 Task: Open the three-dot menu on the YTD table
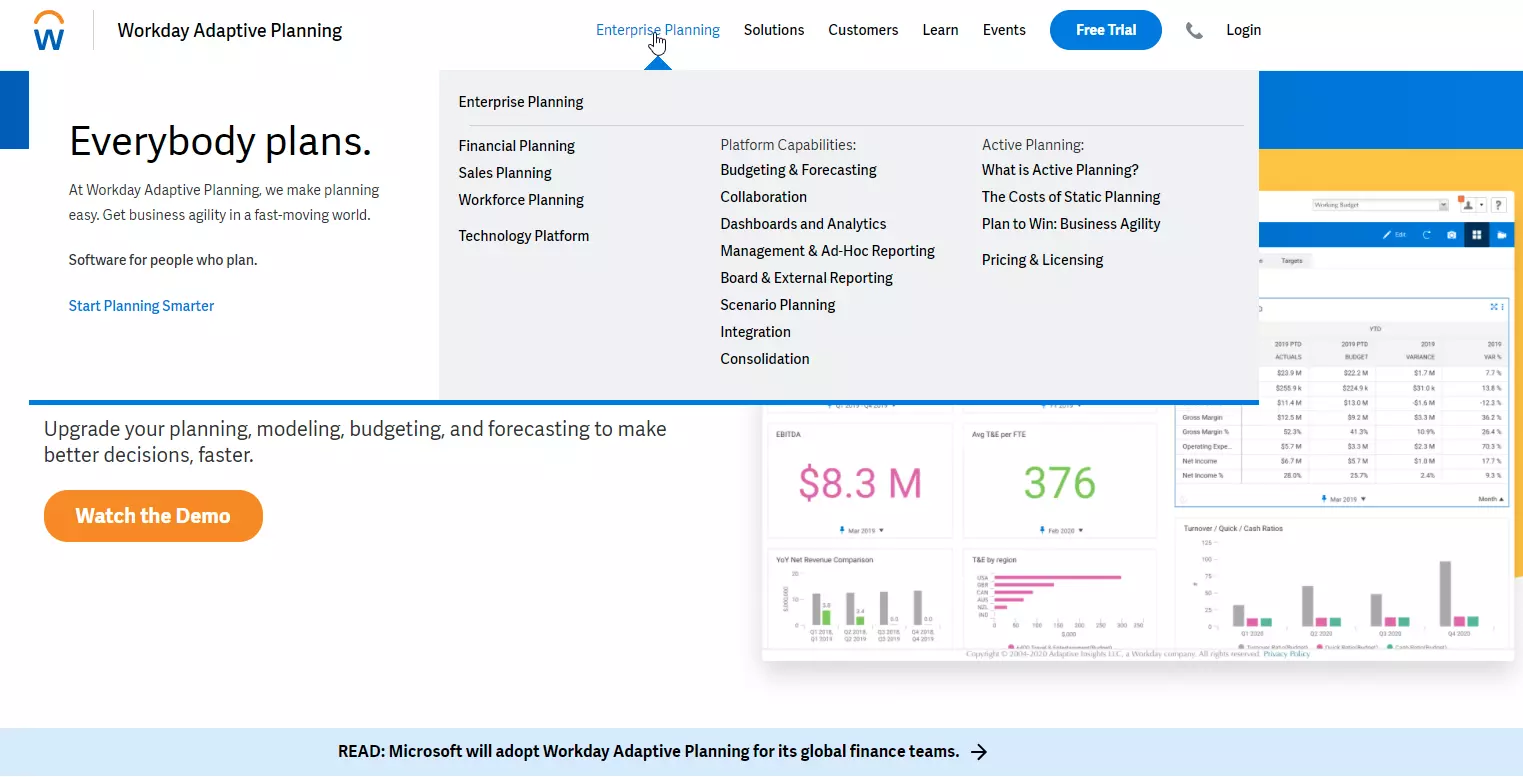click(x=1502, y=307)
